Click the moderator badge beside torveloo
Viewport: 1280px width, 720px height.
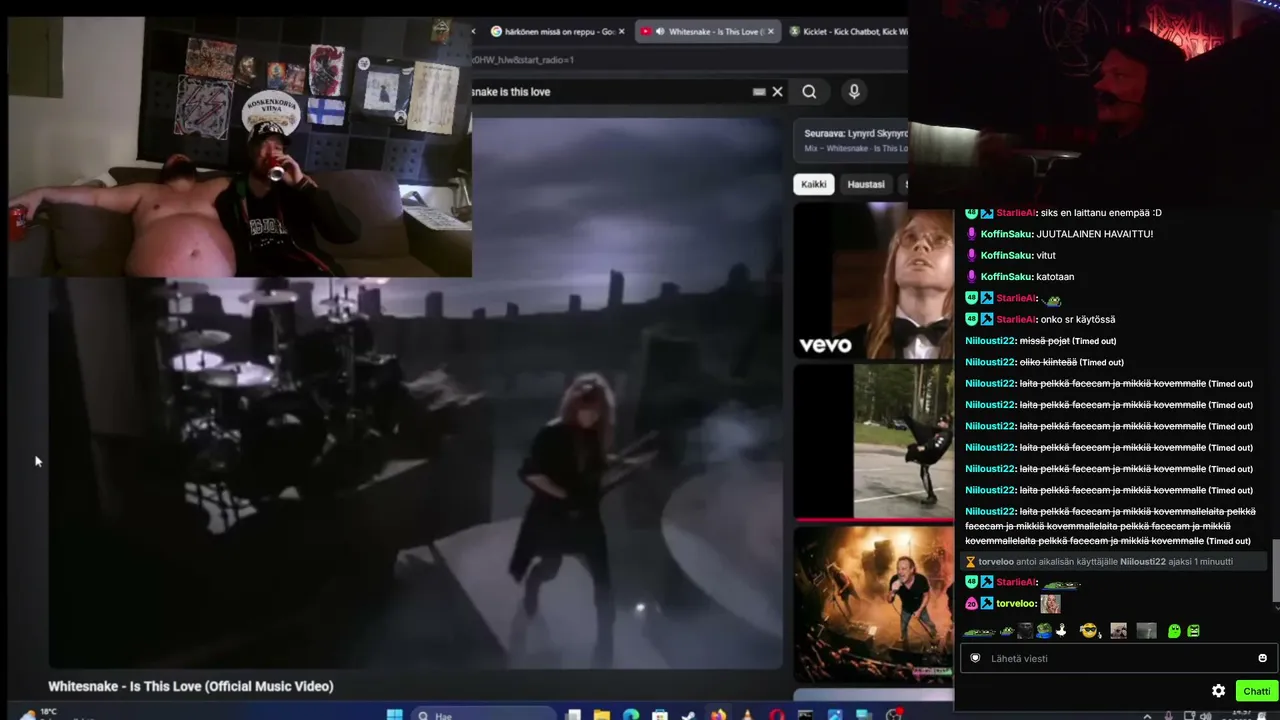987,604
